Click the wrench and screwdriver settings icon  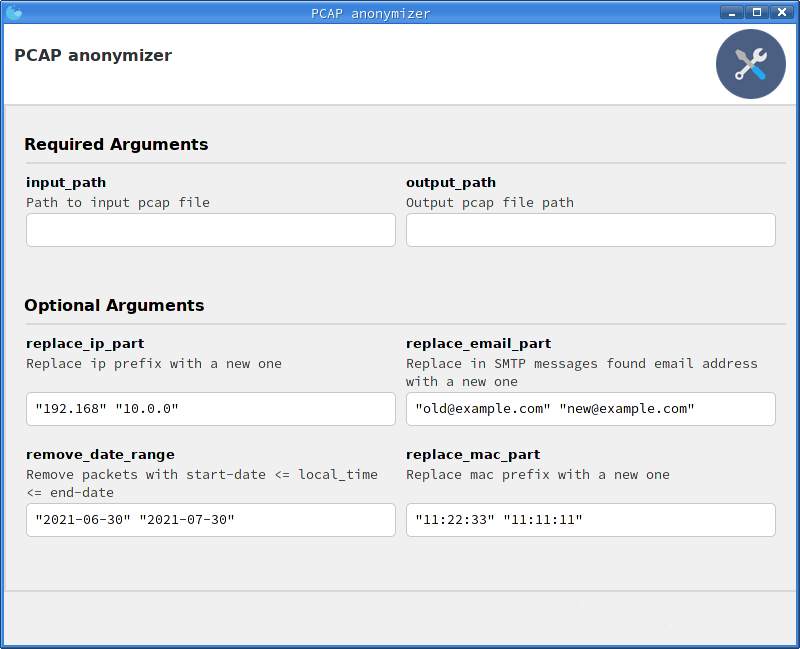(x=750, y=64)
